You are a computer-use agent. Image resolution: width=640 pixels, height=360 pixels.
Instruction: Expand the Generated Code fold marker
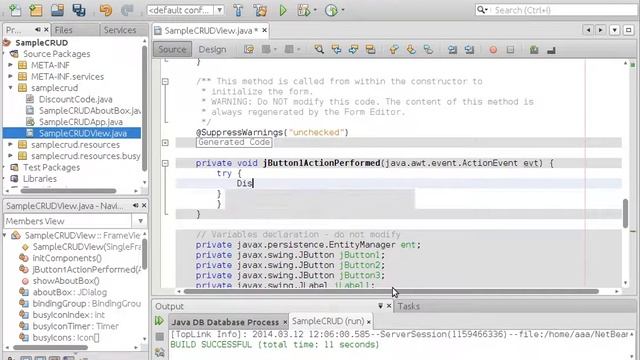(x=165, y=142)
